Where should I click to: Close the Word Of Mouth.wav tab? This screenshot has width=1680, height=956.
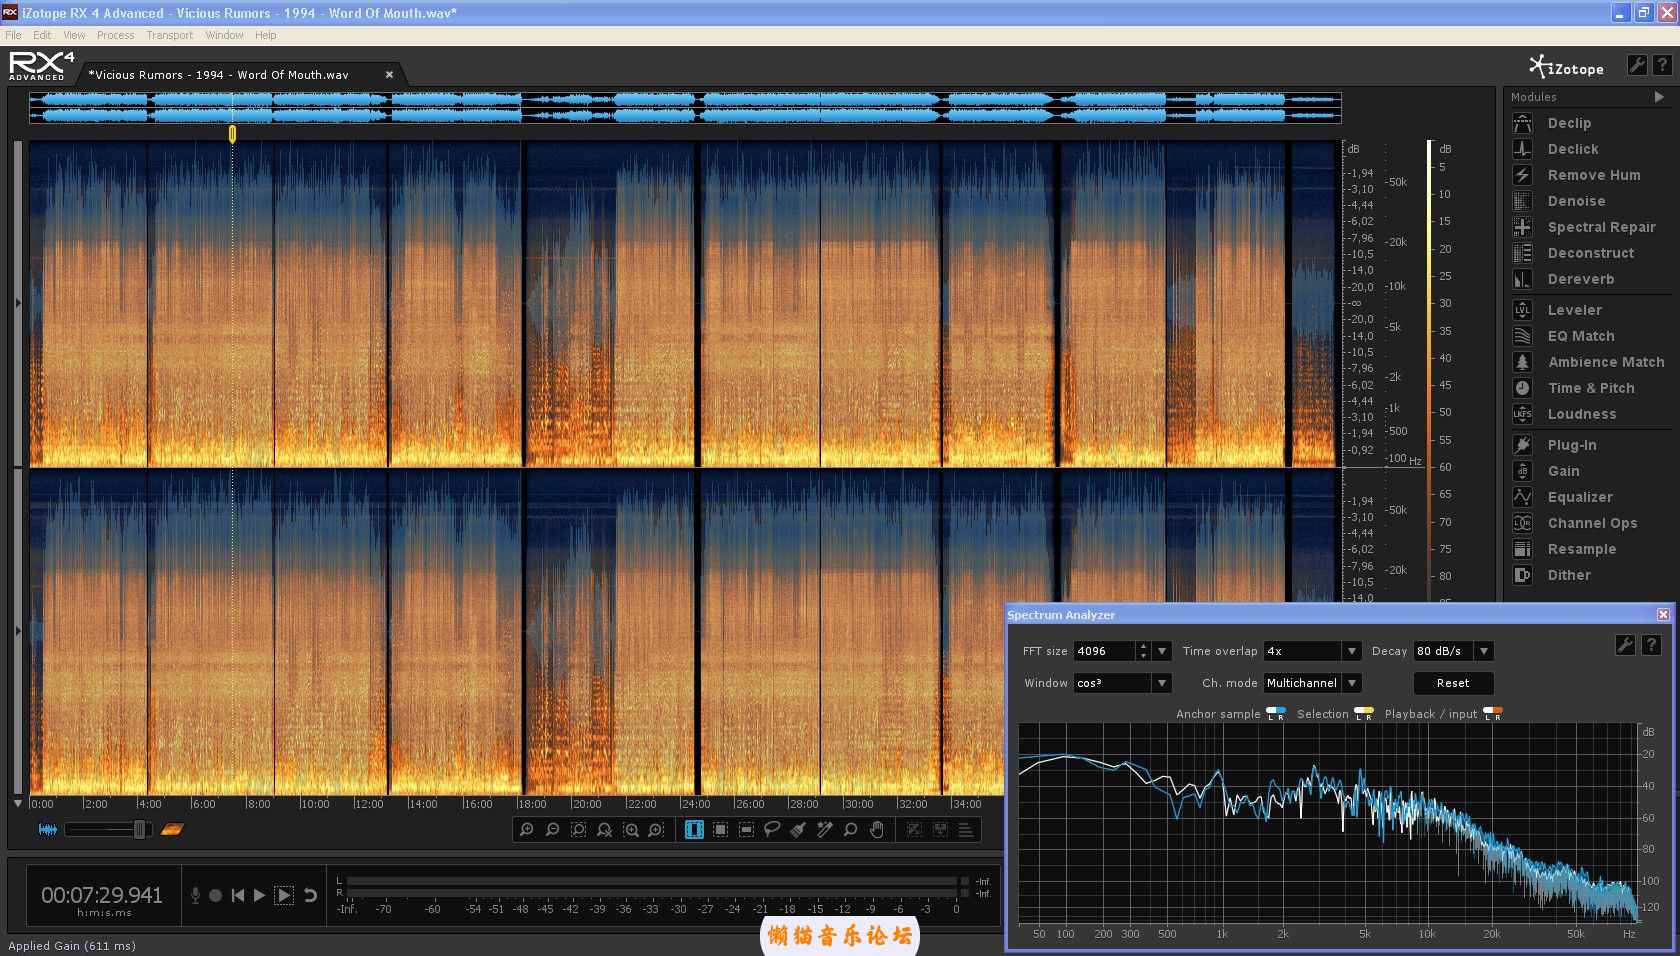click(x=389, y=75)
